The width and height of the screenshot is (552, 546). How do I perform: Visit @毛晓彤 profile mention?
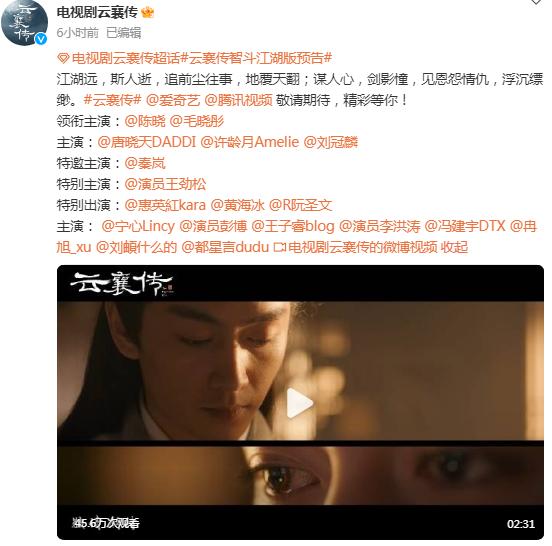click(197, 121)
